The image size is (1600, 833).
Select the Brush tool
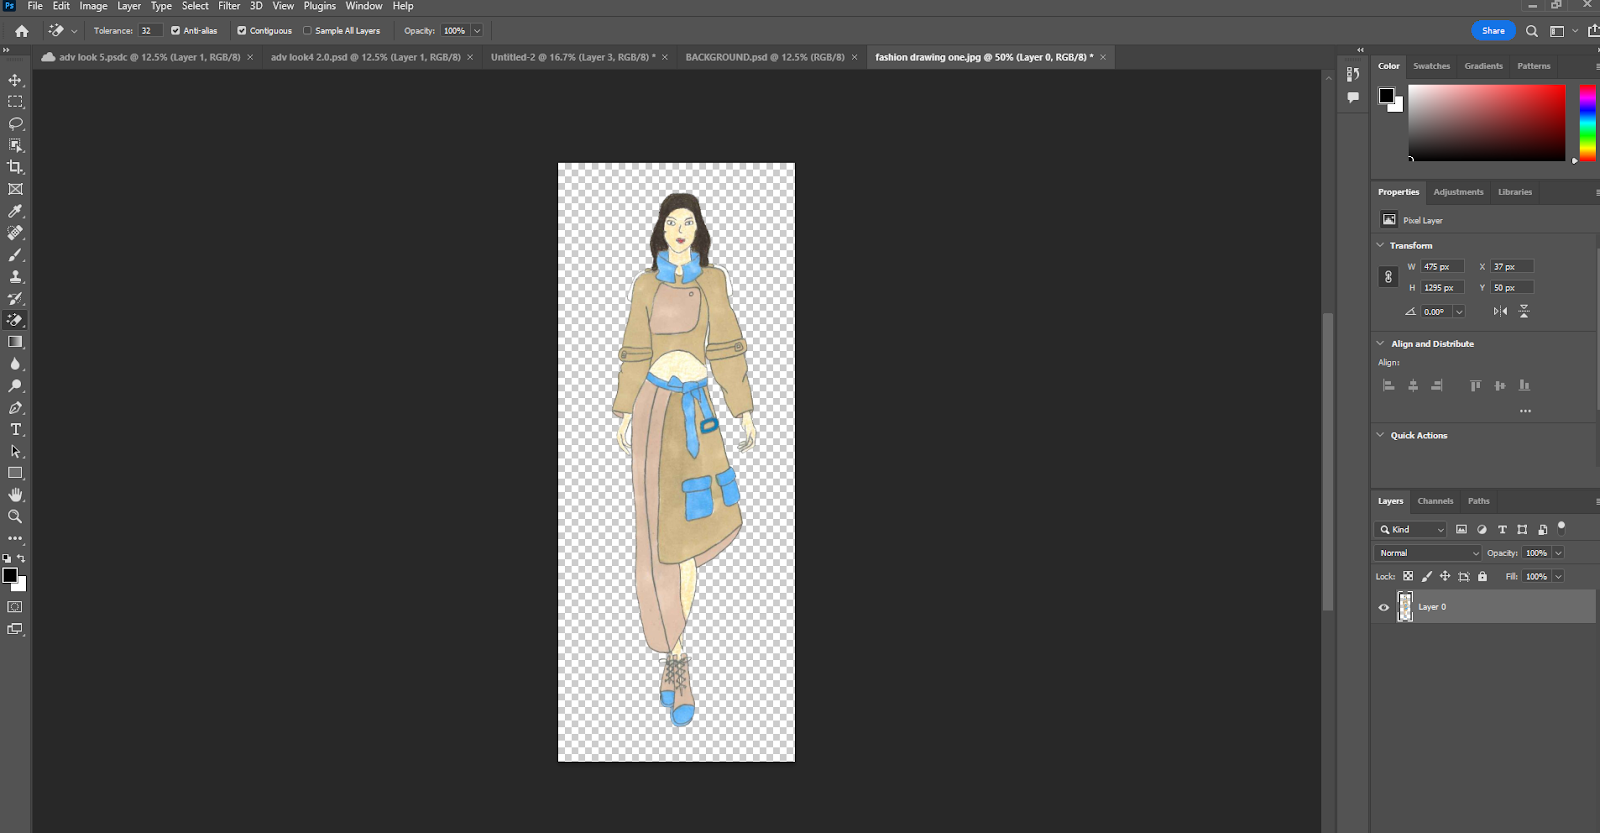tap(15, 255)
